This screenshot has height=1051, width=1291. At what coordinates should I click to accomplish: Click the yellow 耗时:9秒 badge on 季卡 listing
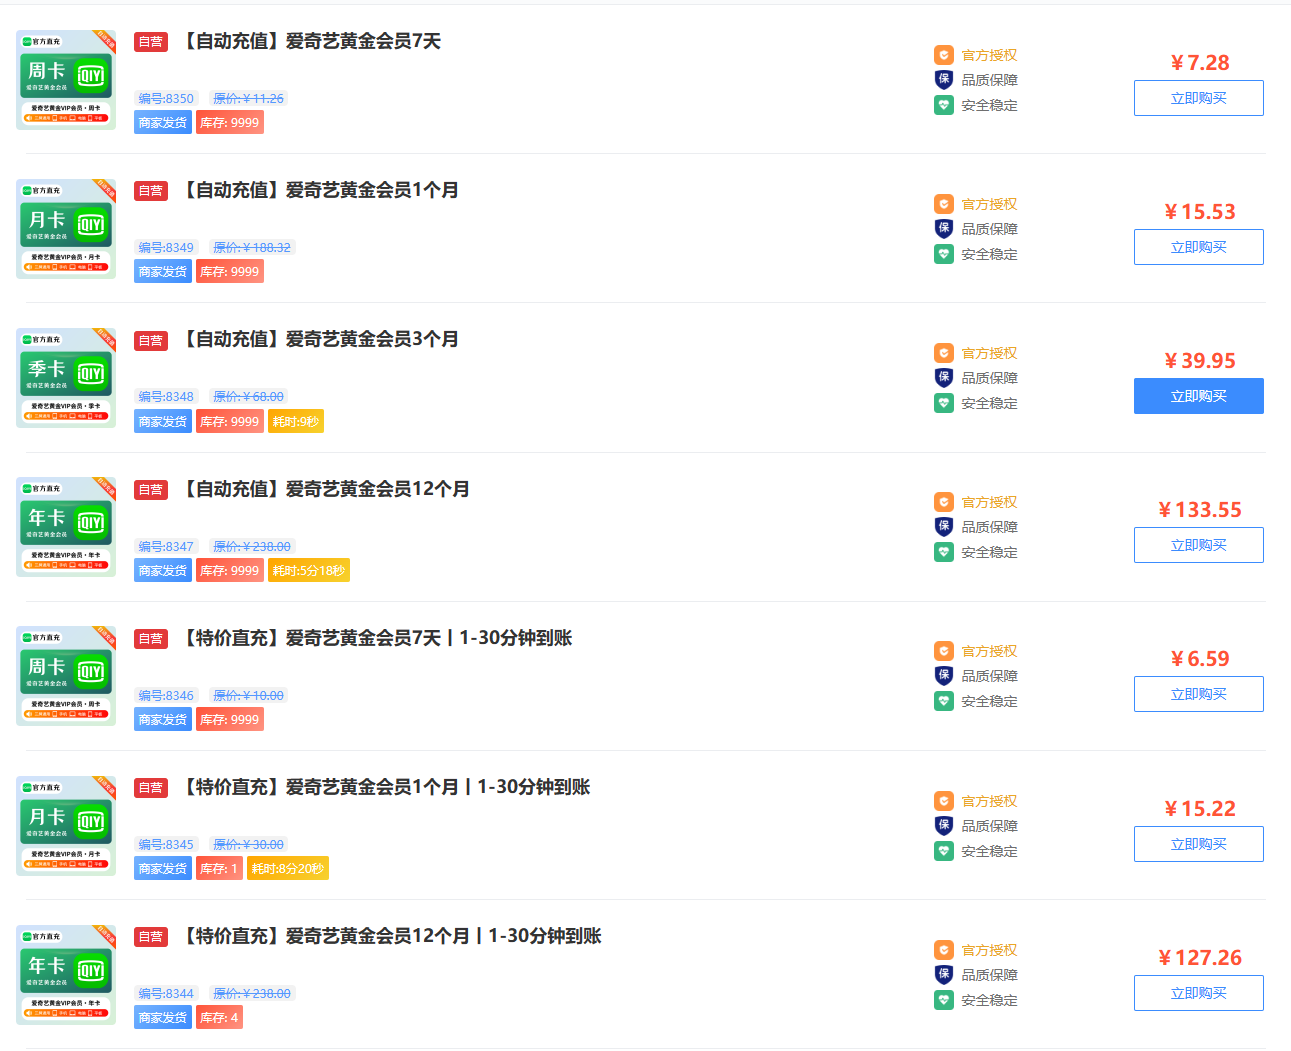[295, 420]
